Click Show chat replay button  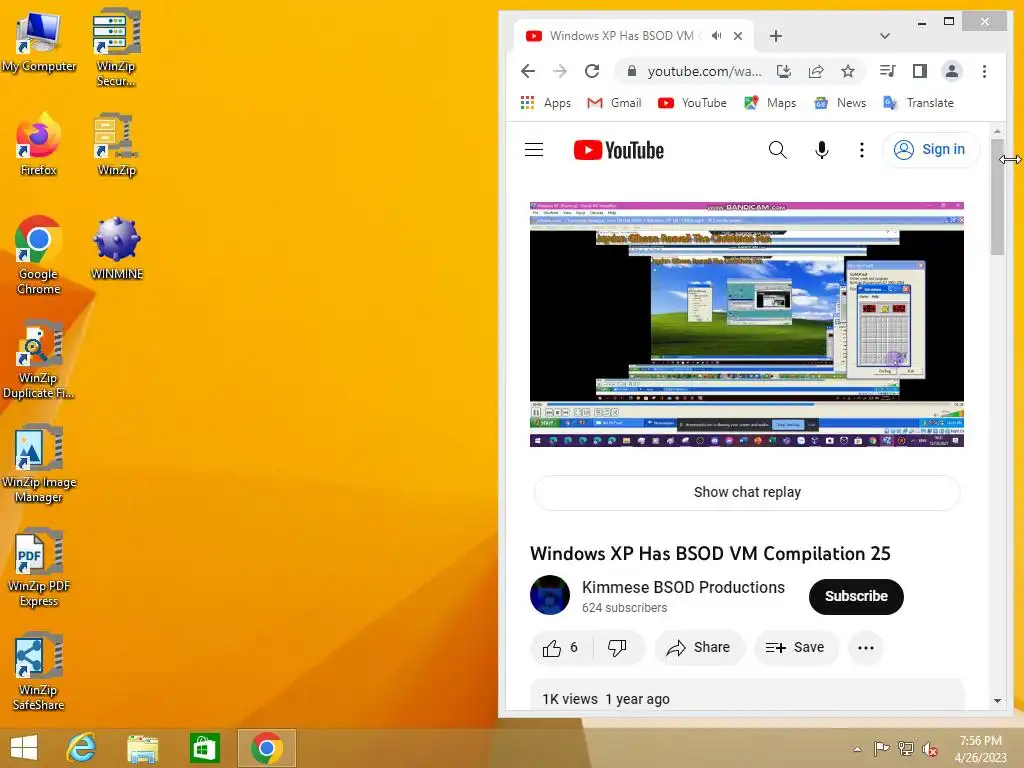(747, 492)
